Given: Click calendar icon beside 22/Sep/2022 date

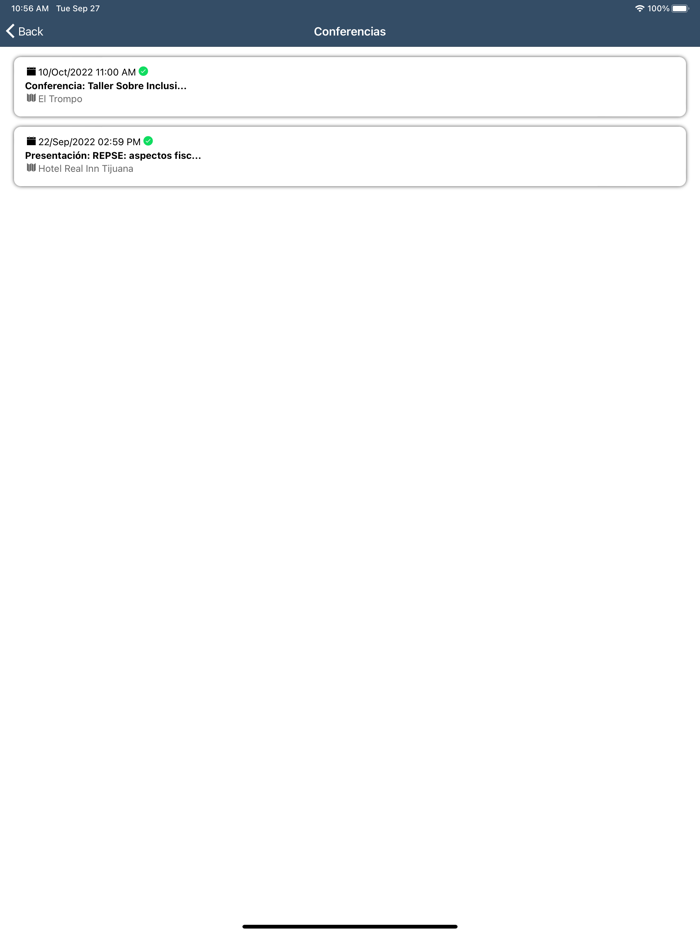Looking at the screenshot, I should (x=31, y=141).
